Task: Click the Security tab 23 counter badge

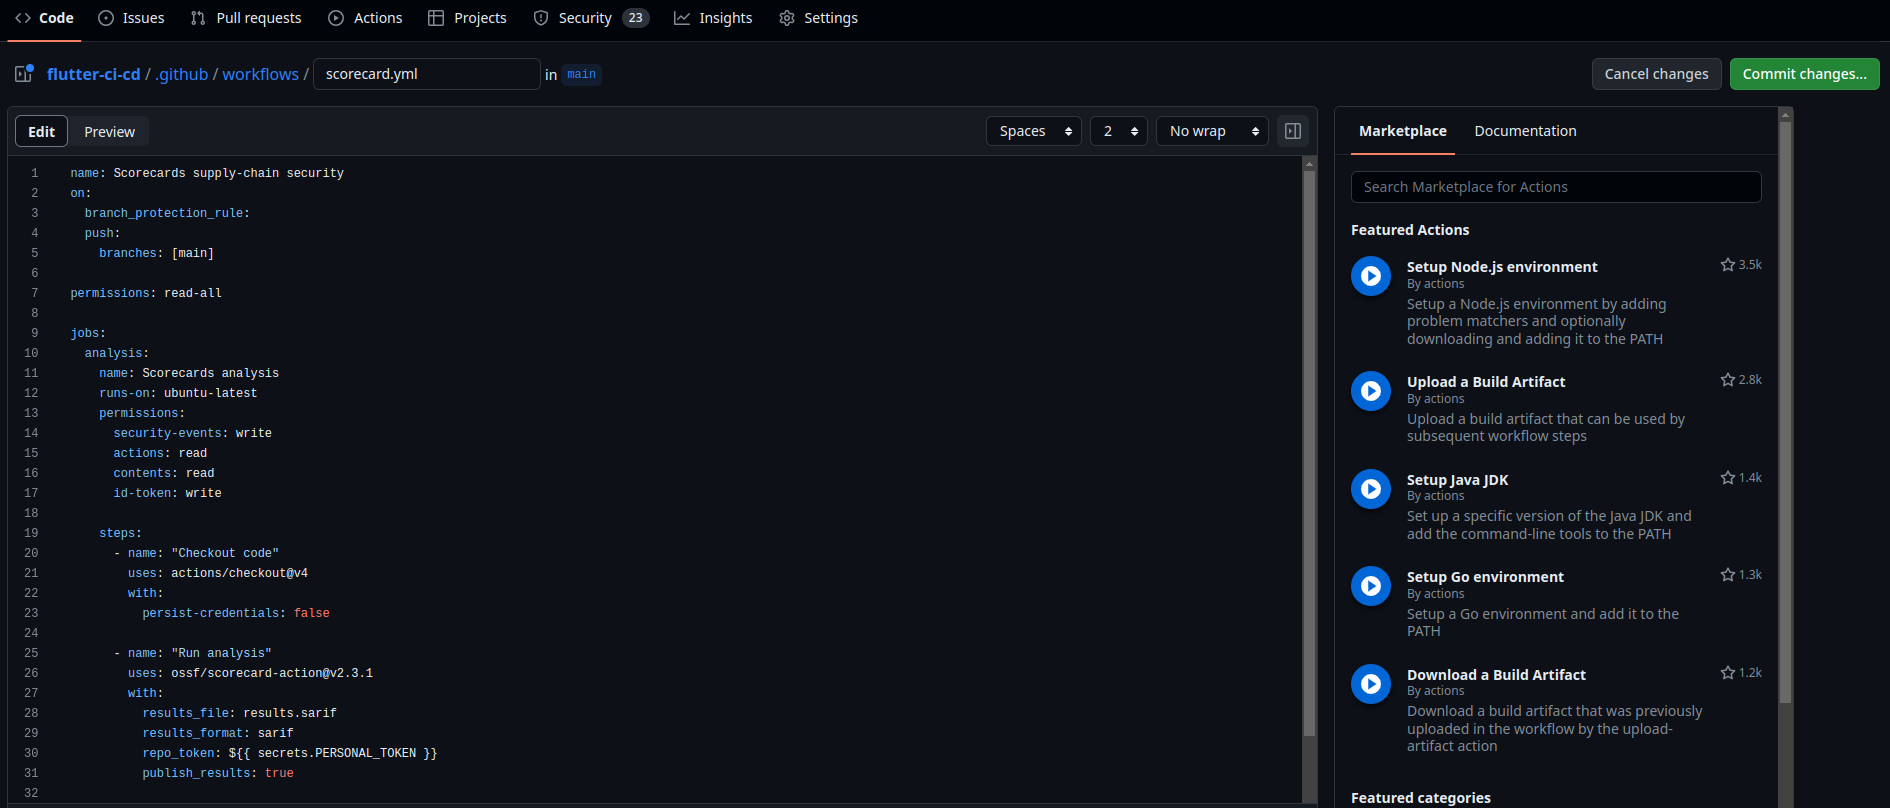Action: tap(635, 18)
